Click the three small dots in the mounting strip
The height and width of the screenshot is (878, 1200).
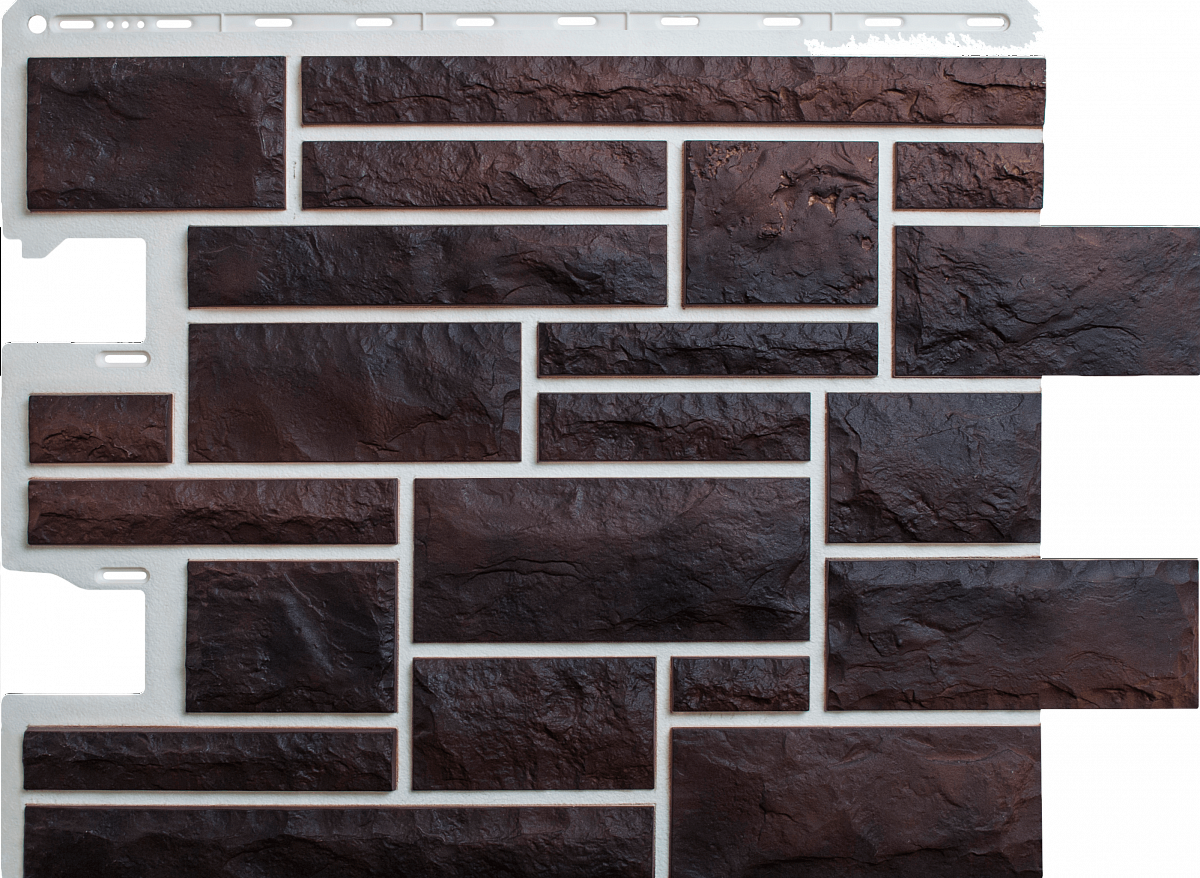(124, 23)
